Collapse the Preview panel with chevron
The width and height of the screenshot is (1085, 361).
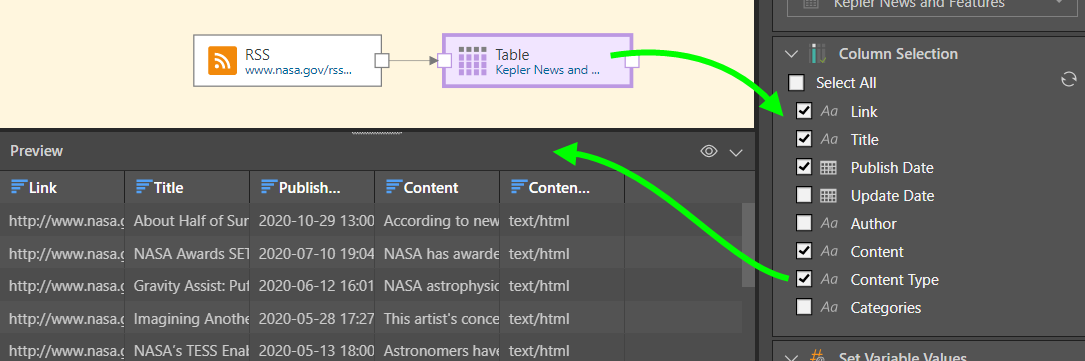pos(736,152)
